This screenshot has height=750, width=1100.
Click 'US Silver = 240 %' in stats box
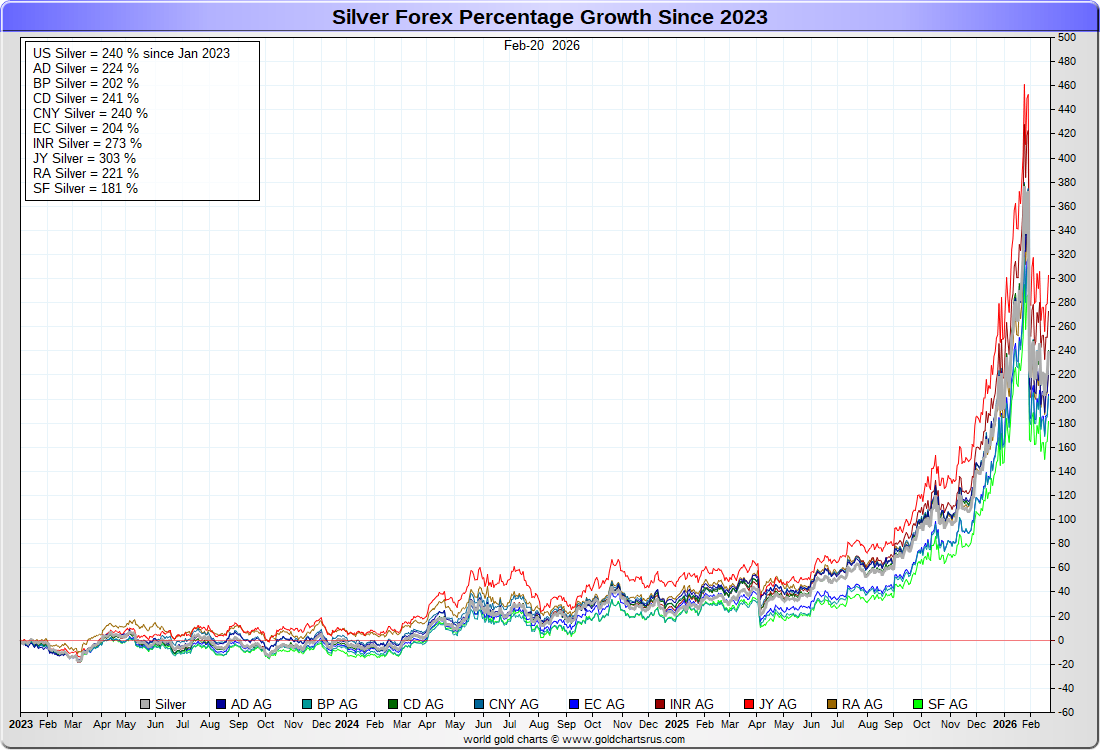tap(131, 53)
